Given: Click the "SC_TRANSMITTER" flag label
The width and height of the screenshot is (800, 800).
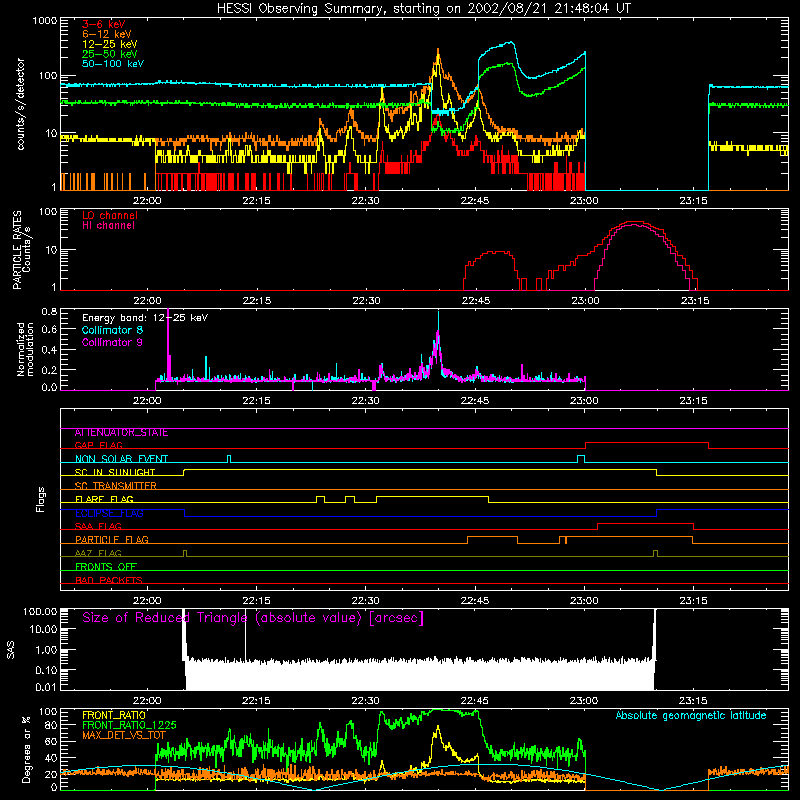Looking at the screenshot, I should point(116,486).
